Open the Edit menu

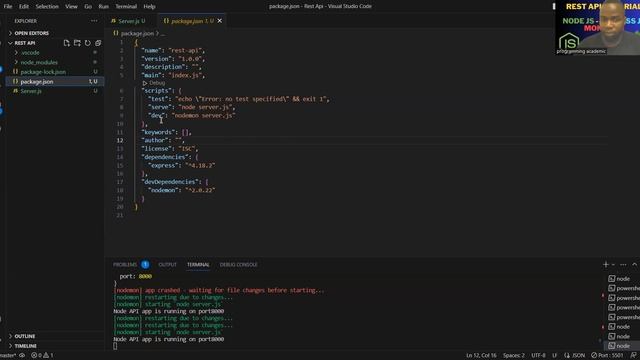(24, 7)
